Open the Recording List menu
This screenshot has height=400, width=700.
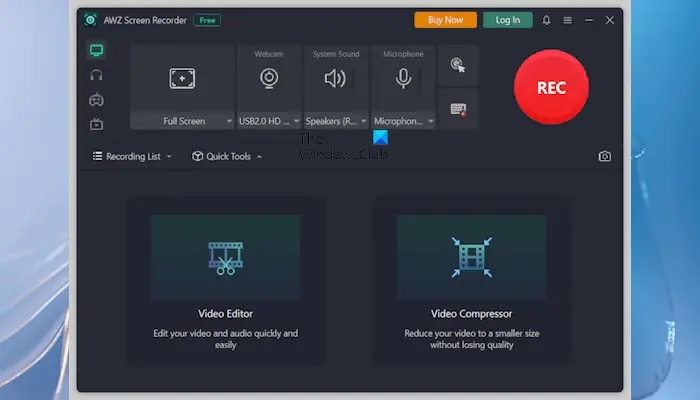coord(132,156)
